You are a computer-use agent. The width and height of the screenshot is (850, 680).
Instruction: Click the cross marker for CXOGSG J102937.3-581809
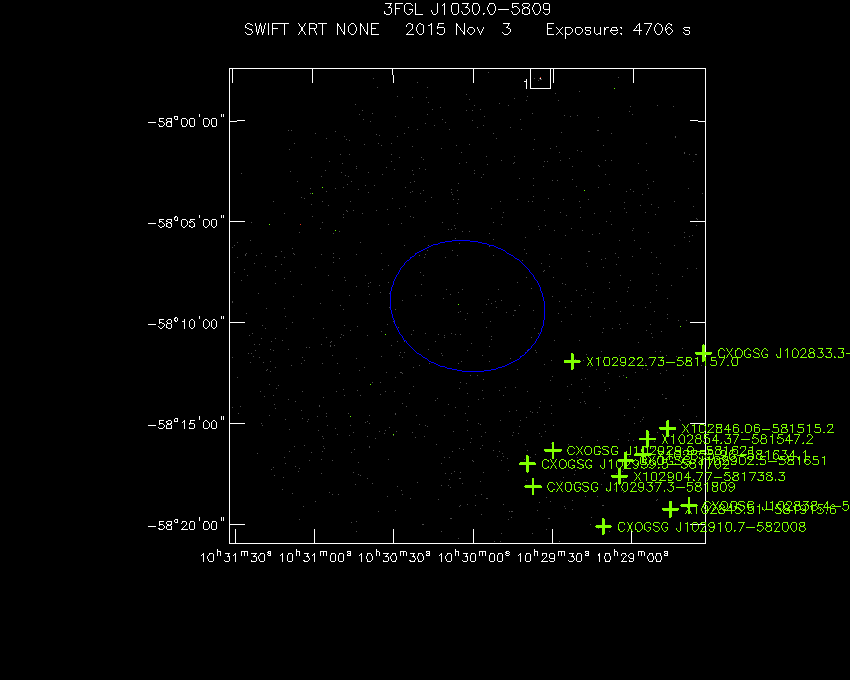point(533,486)
